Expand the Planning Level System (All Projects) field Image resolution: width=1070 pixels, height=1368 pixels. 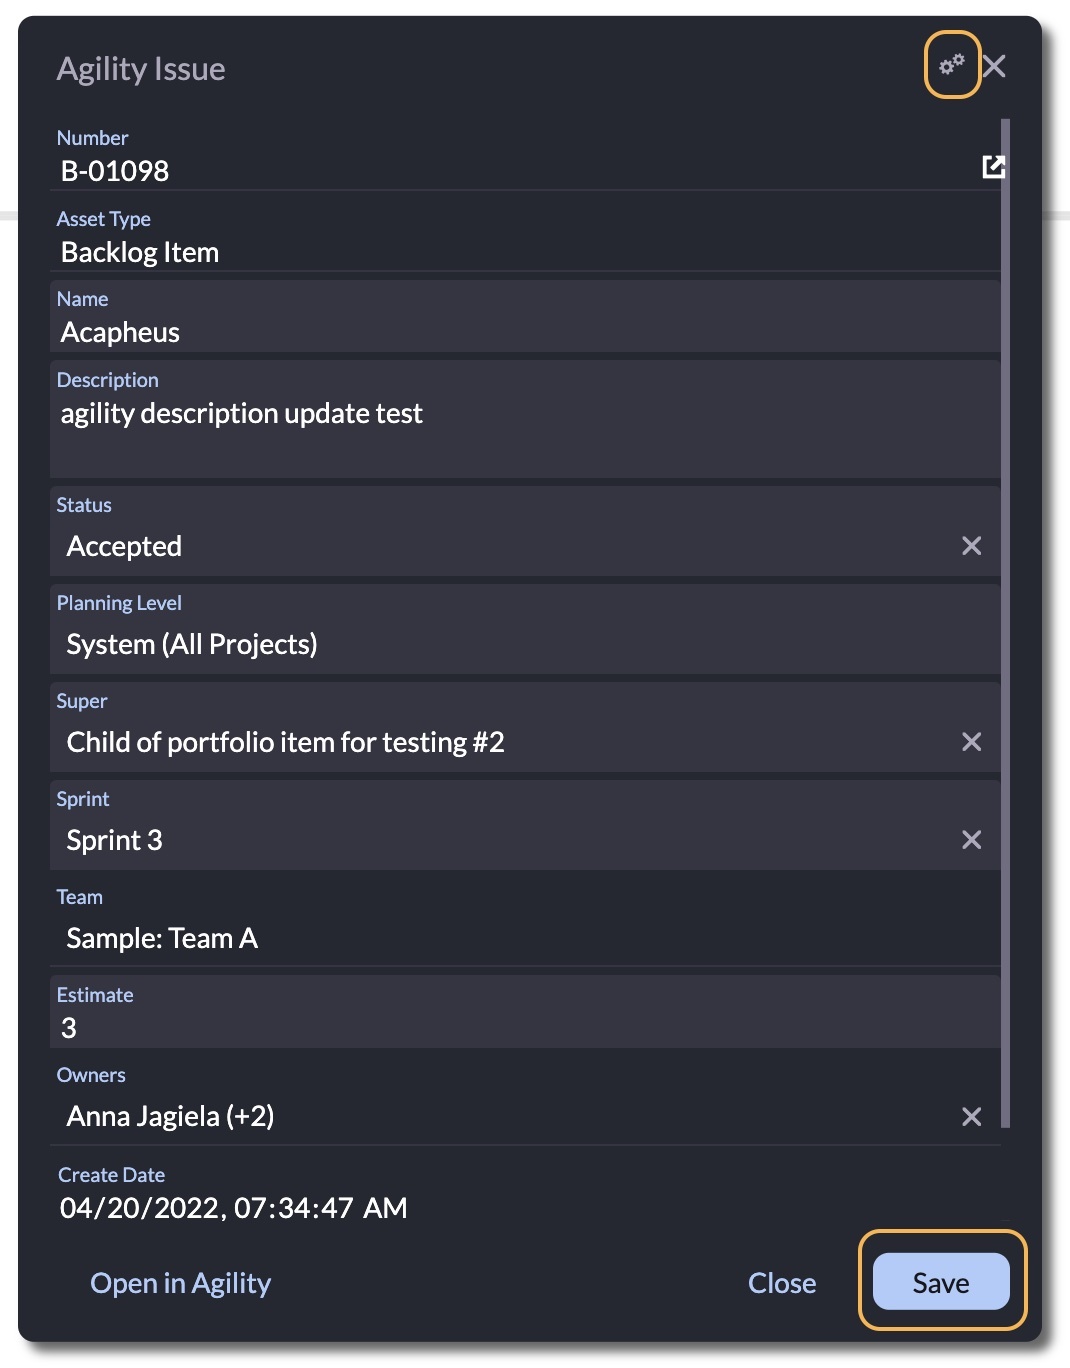coord(525,629)
